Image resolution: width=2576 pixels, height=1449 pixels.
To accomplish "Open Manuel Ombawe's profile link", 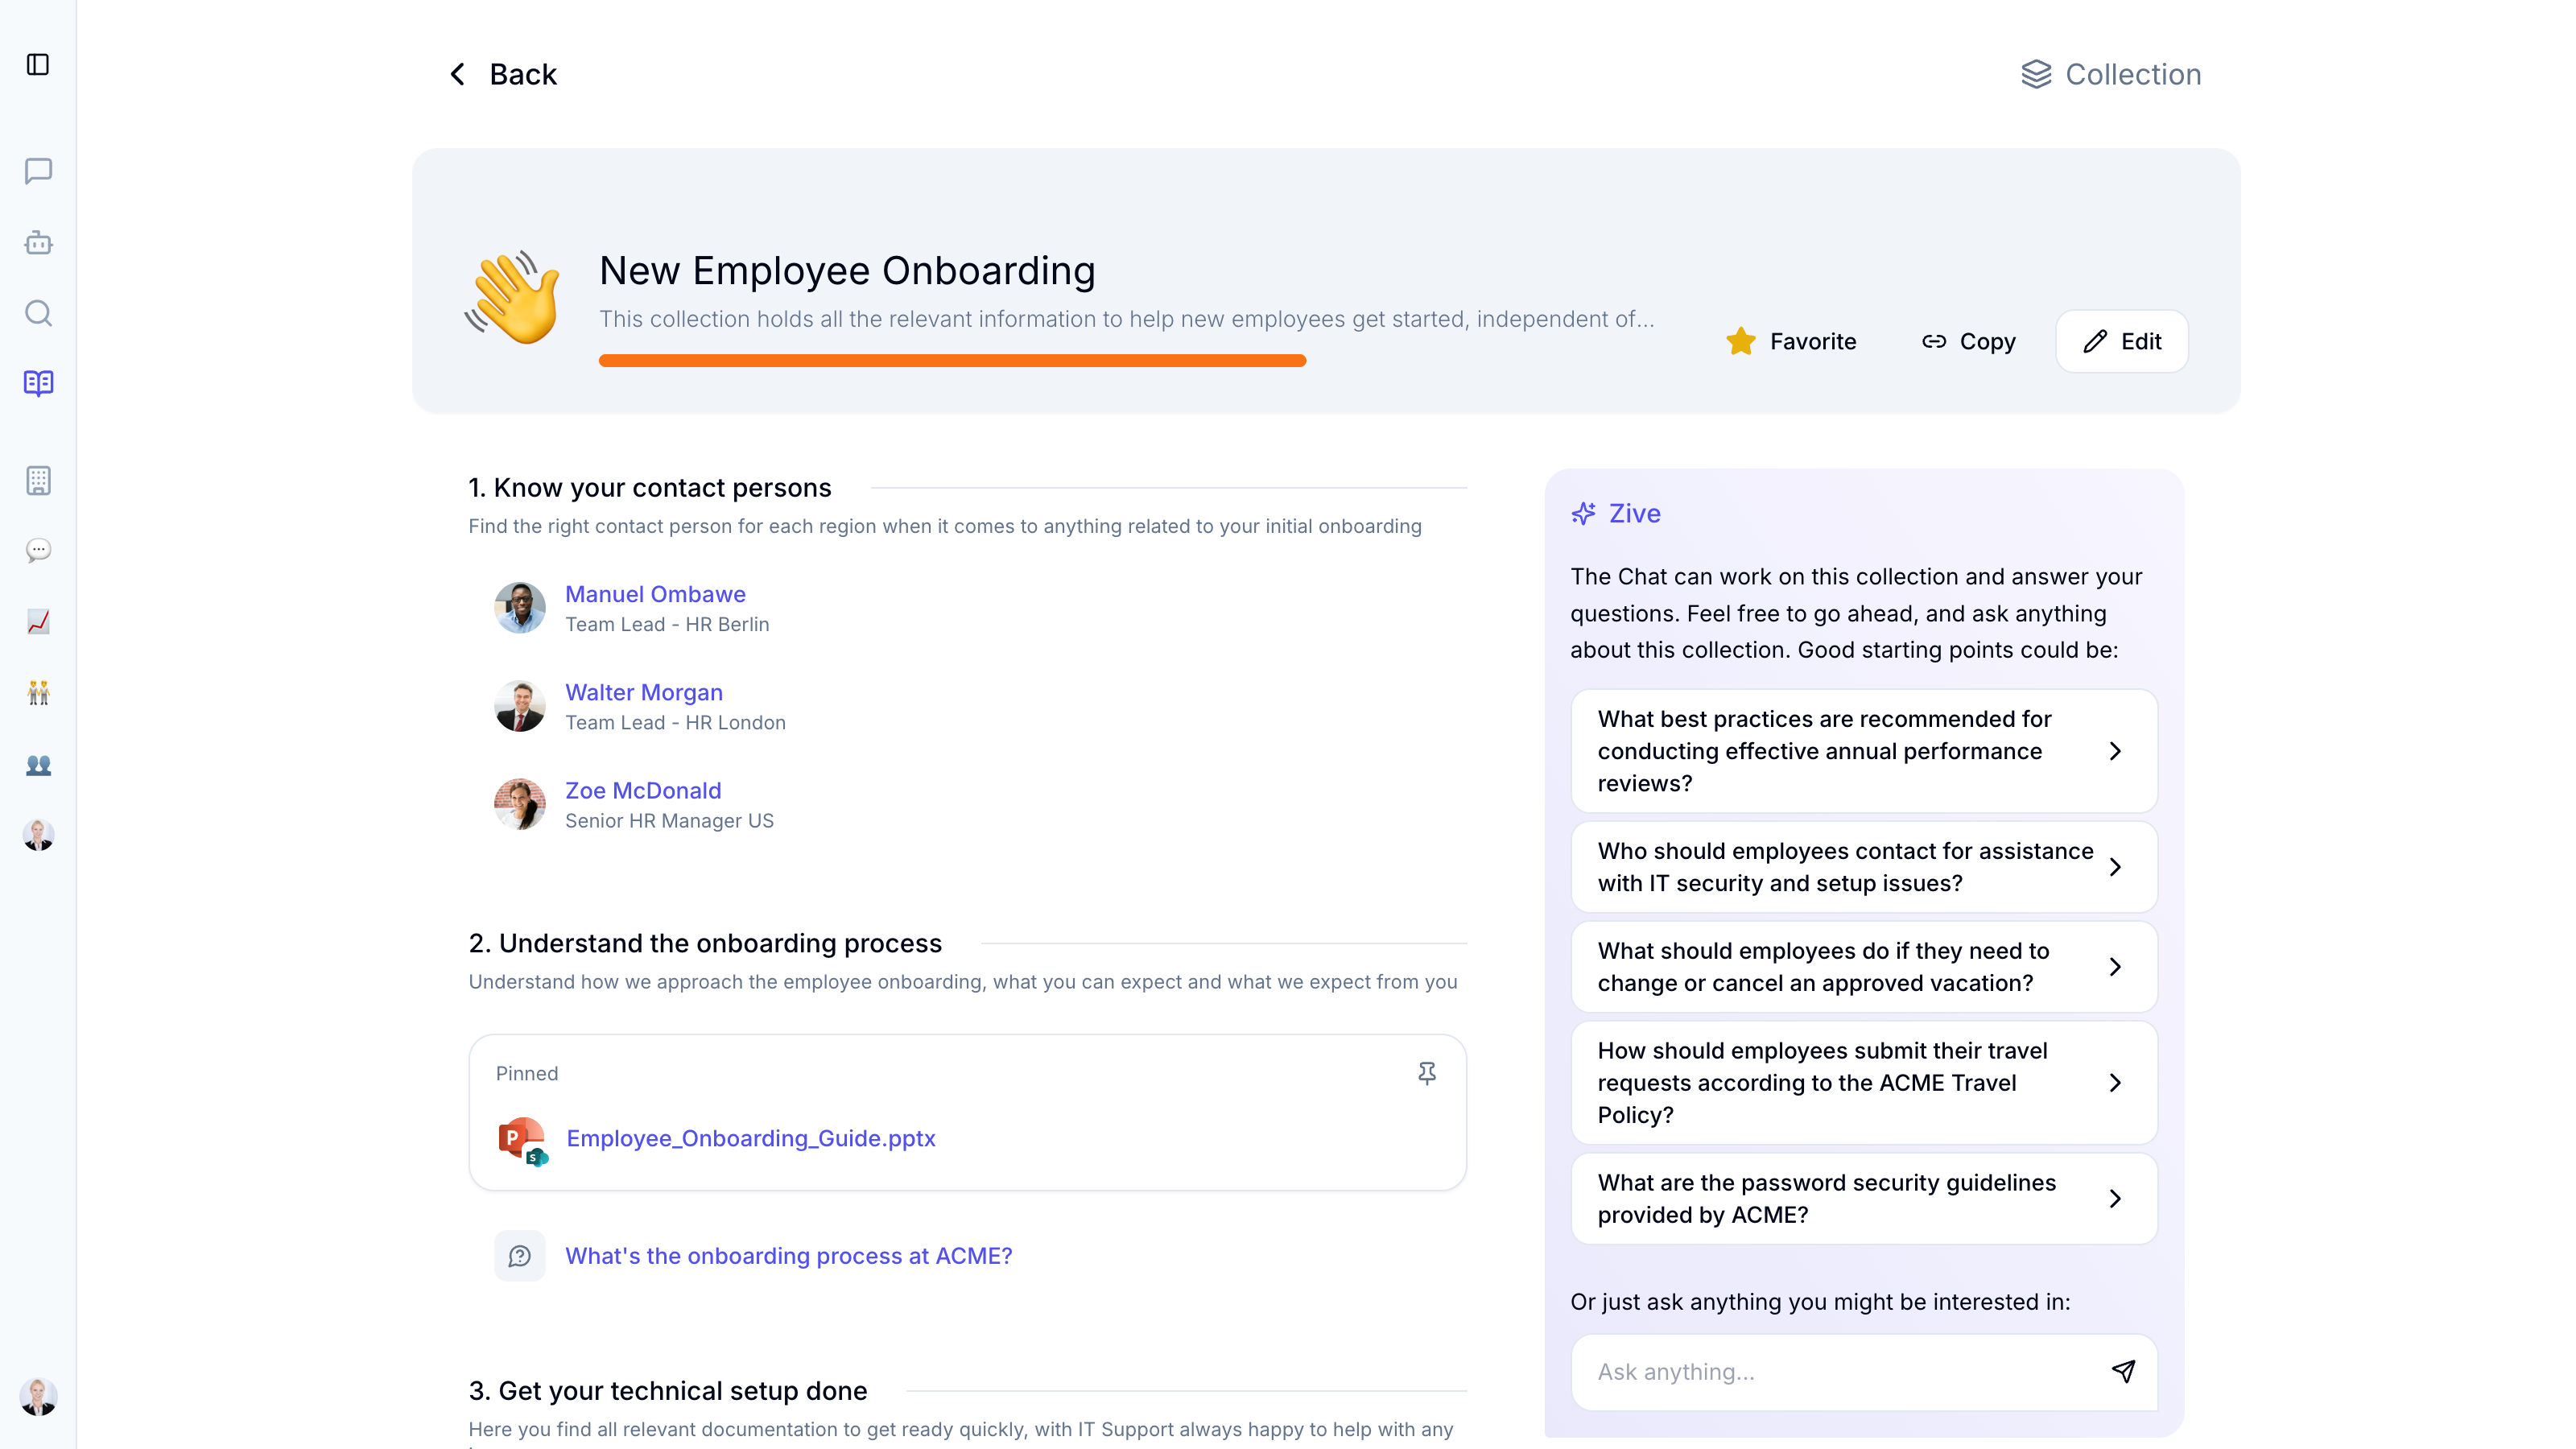I will pos(655,594).
